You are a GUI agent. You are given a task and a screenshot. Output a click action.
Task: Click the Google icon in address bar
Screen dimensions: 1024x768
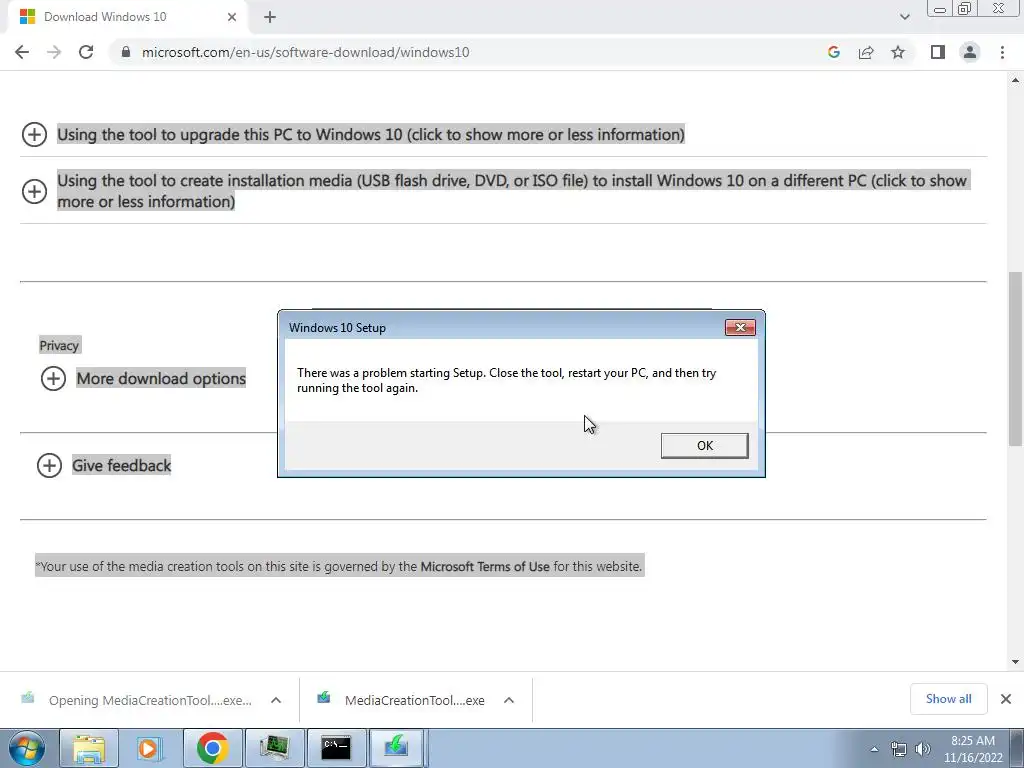tap(833, 52)
